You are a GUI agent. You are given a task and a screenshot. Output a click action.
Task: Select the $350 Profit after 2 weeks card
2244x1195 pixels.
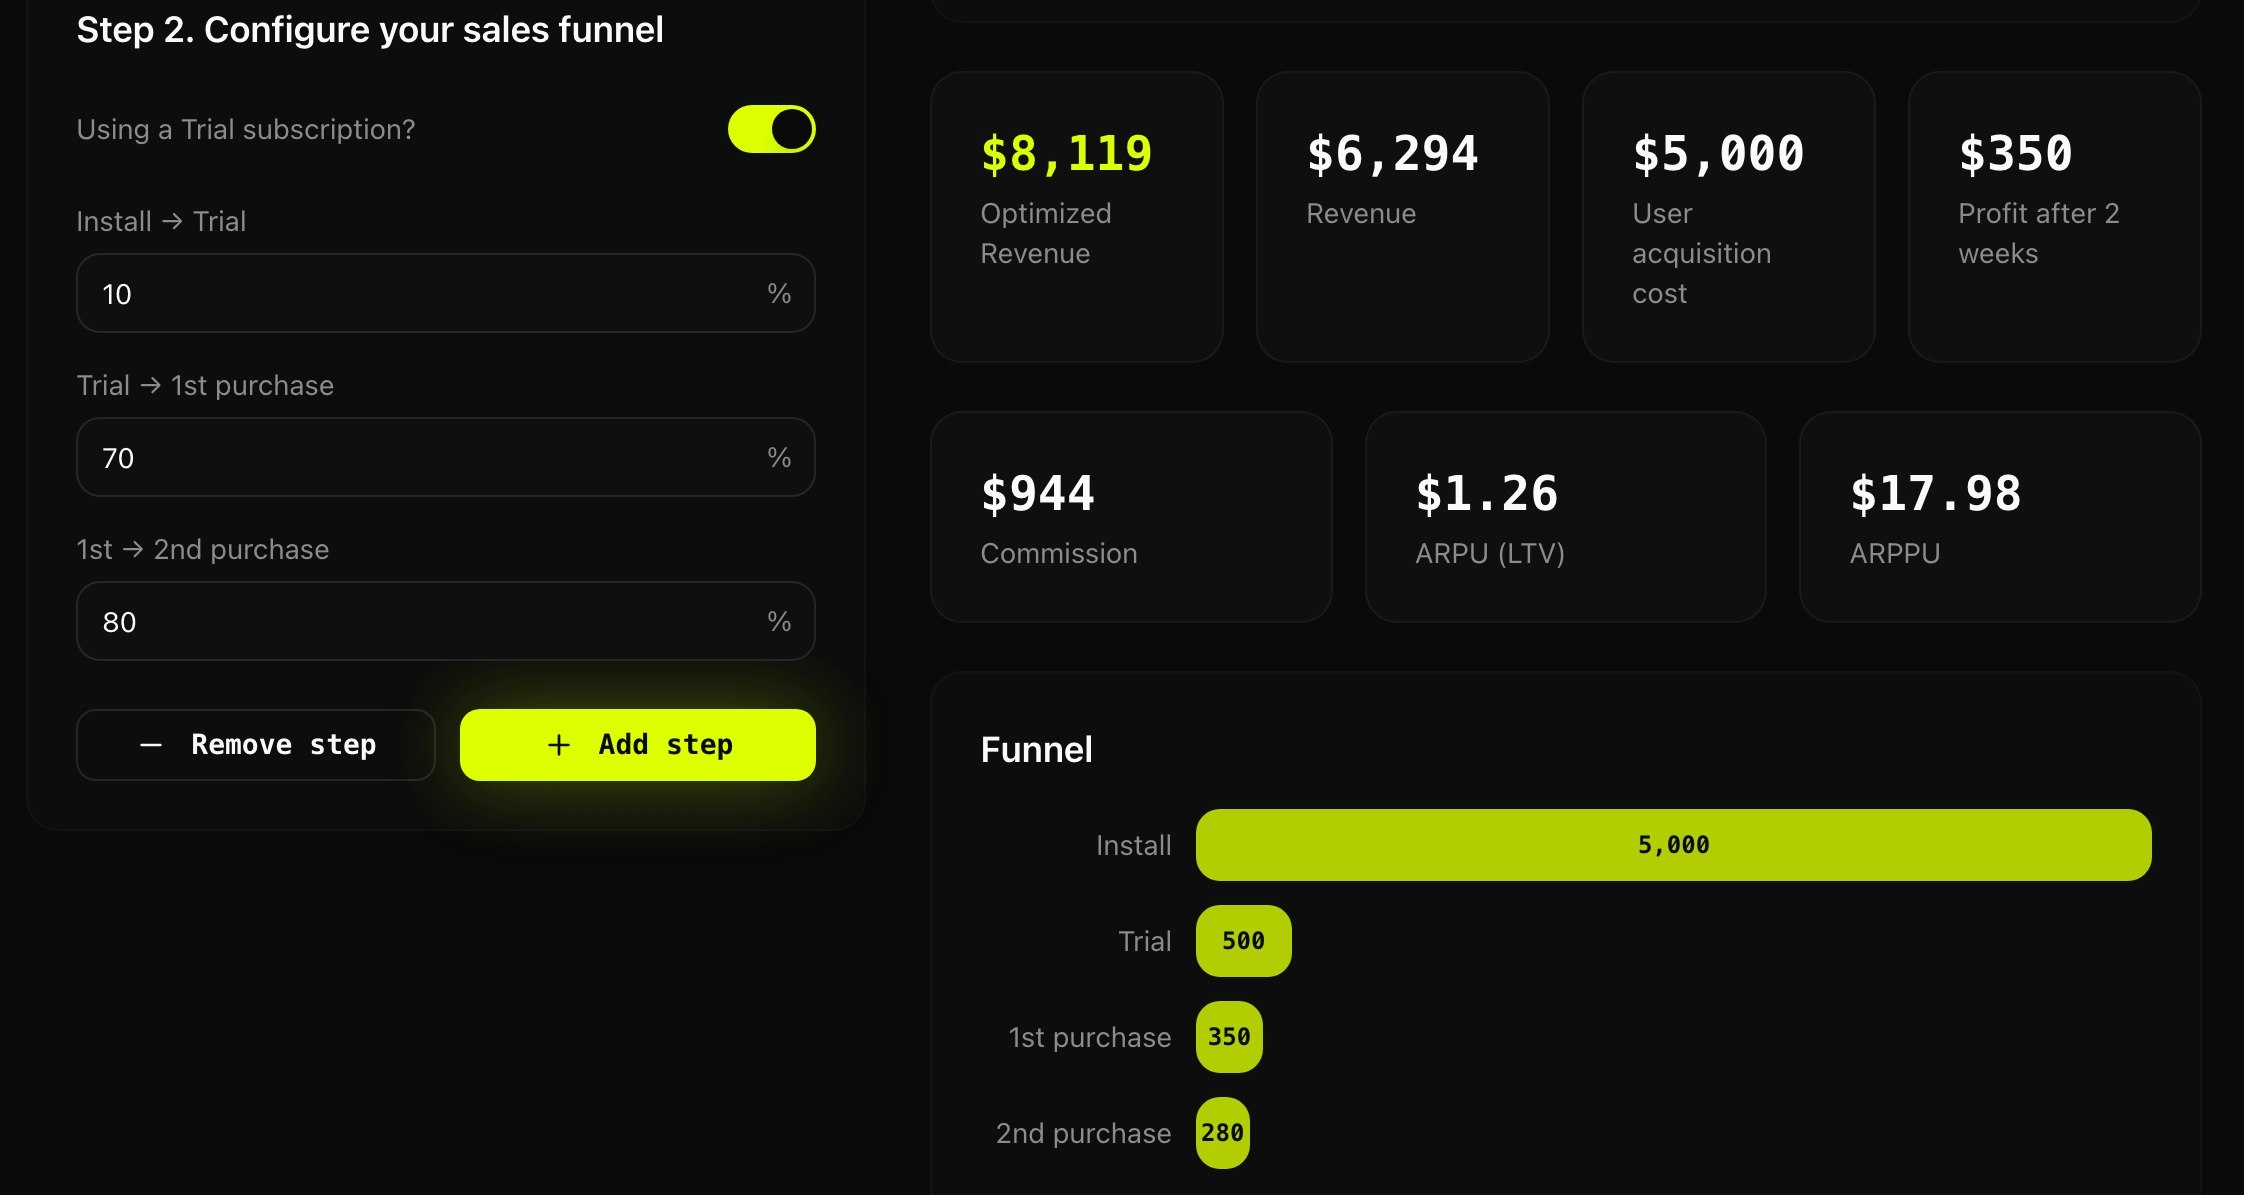(2053, 215)
